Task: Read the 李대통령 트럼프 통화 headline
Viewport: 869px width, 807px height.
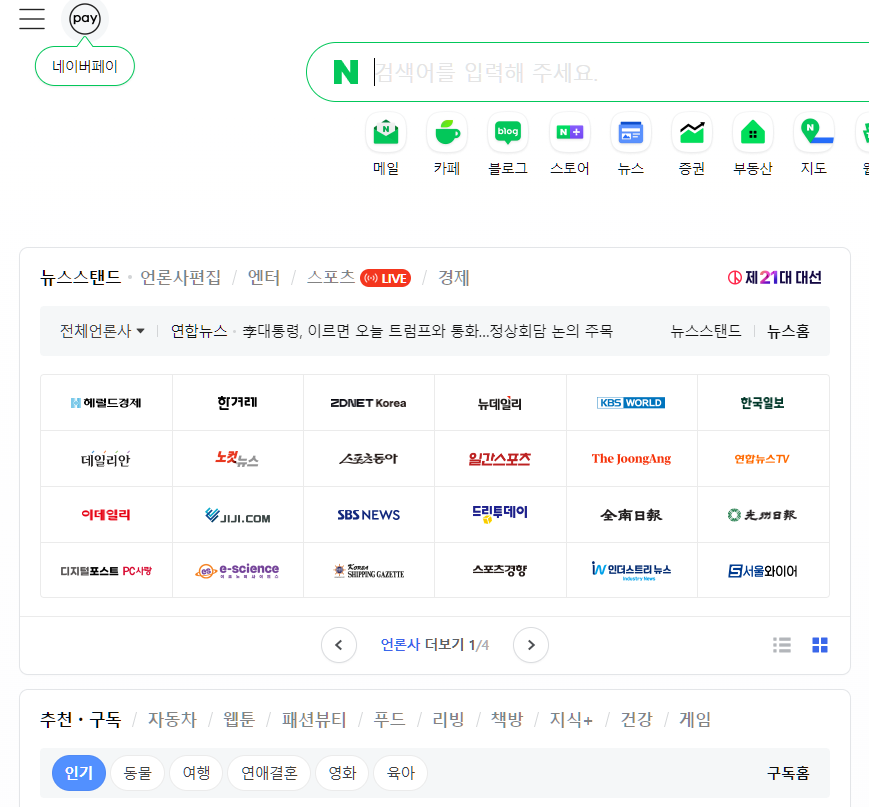Action: tap(428, 331)
